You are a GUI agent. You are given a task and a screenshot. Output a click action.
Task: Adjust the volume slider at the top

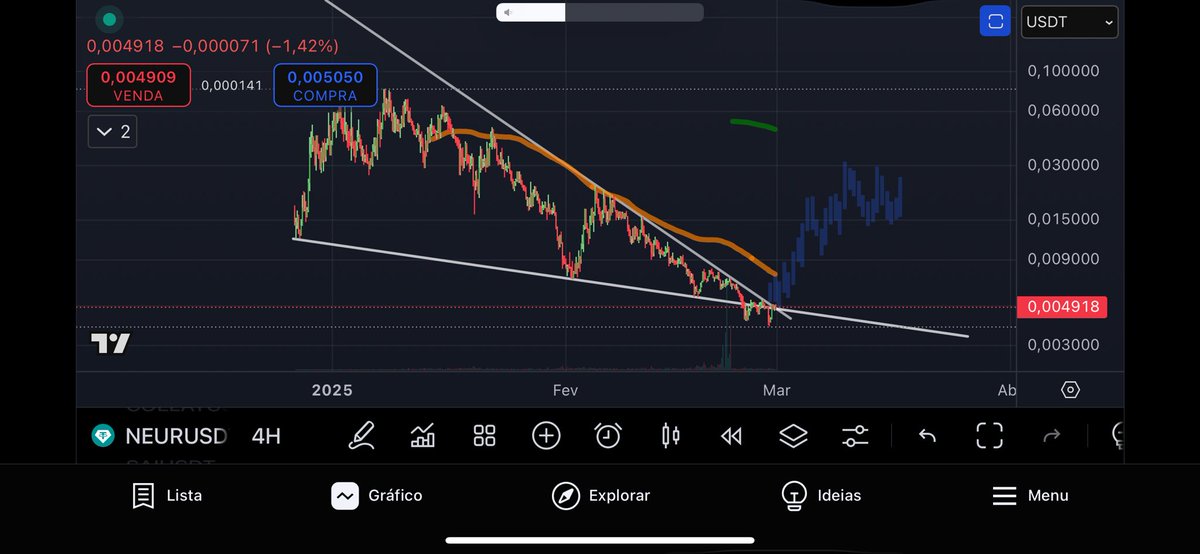(600, 12)
